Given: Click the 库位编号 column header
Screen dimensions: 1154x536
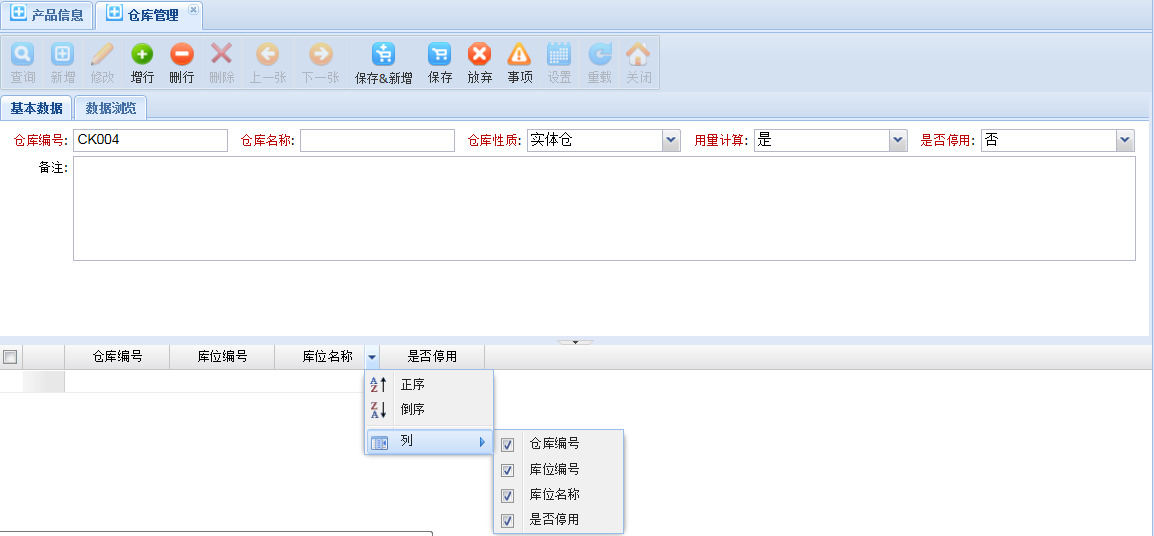Looking at the screenshot, I should coord(221,356).
